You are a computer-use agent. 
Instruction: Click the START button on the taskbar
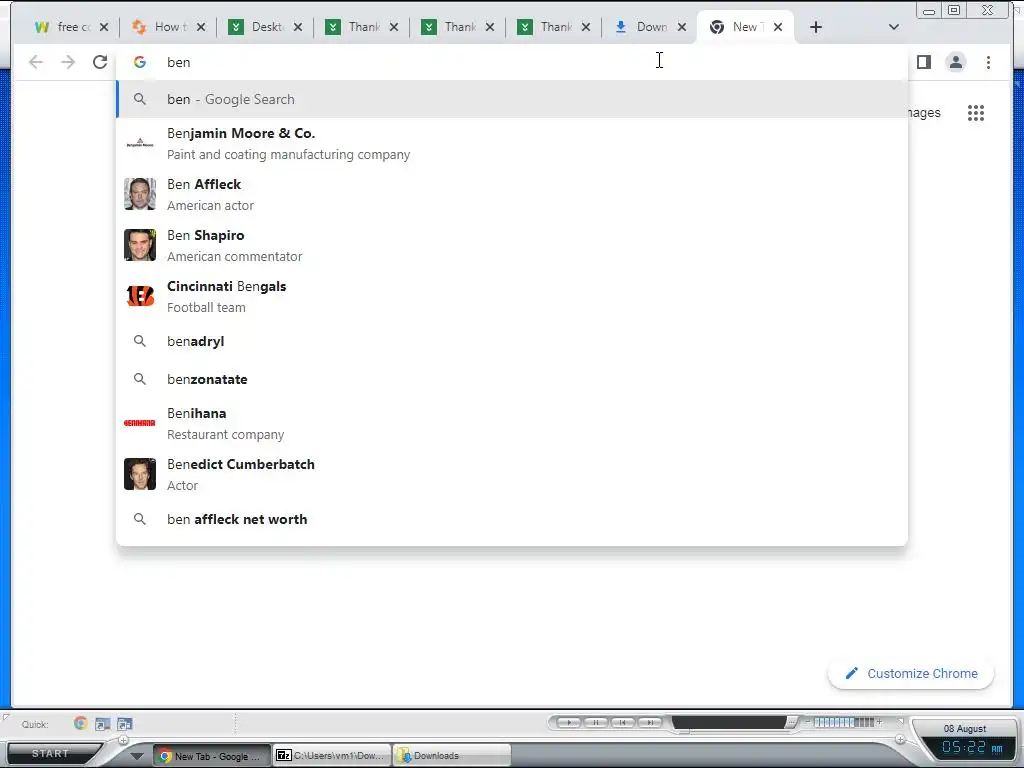click(51, 754)
